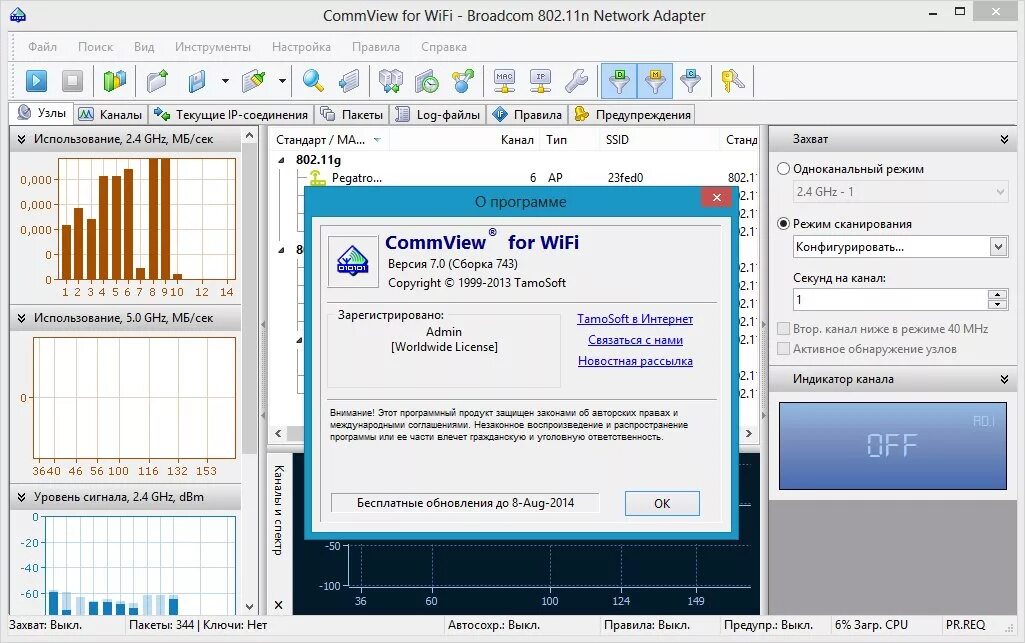Open the IP aliases toolbar icon

point(541,81)
